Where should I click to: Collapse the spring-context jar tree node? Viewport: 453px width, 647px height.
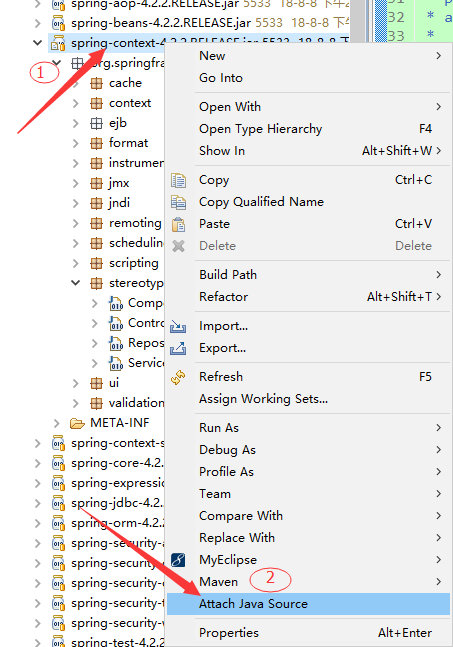pos(38,43)
